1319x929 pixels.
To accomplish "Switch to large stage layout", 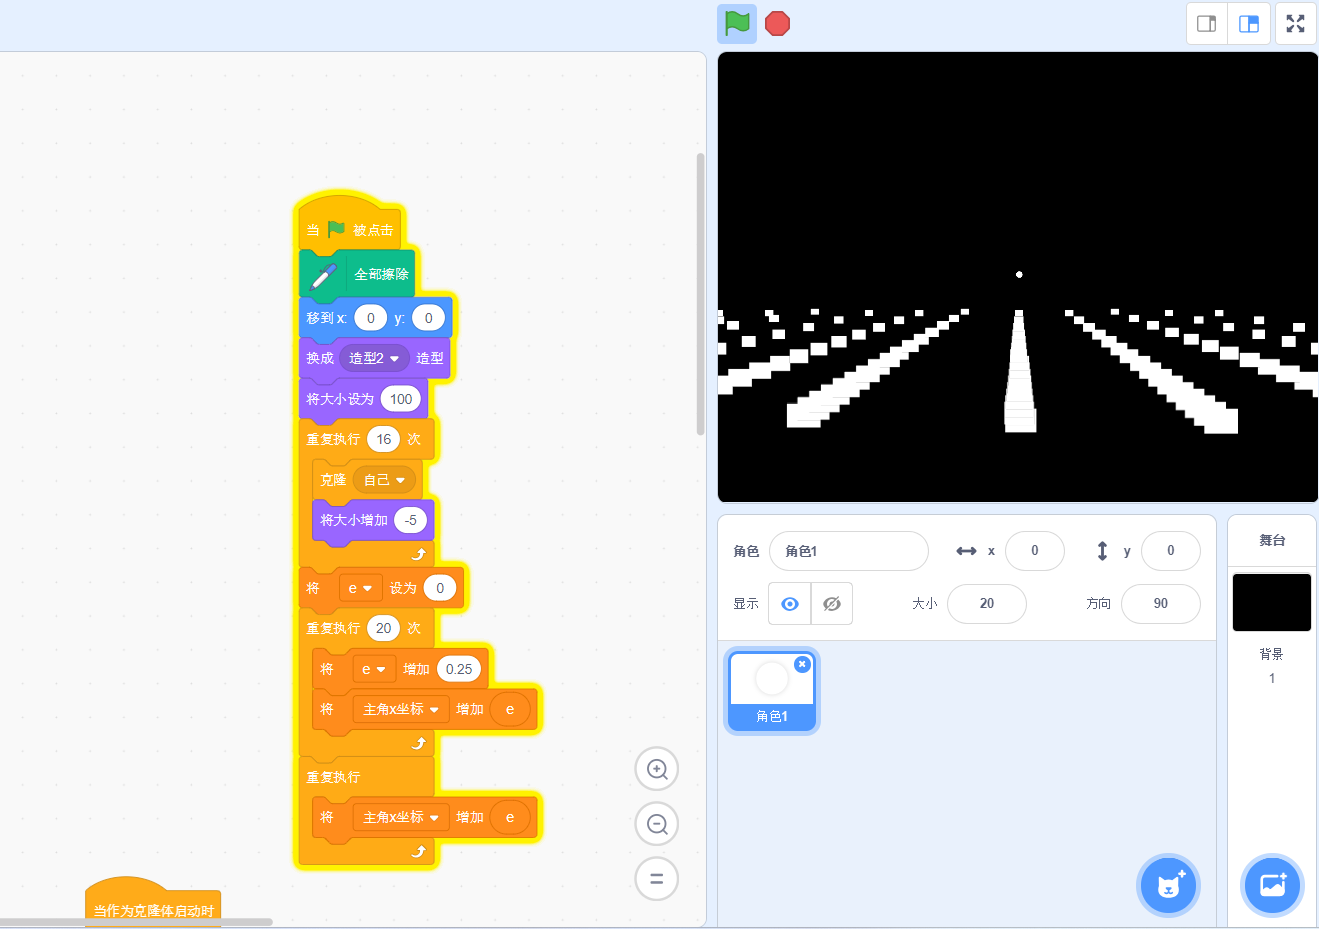I will pos(1249,23).
